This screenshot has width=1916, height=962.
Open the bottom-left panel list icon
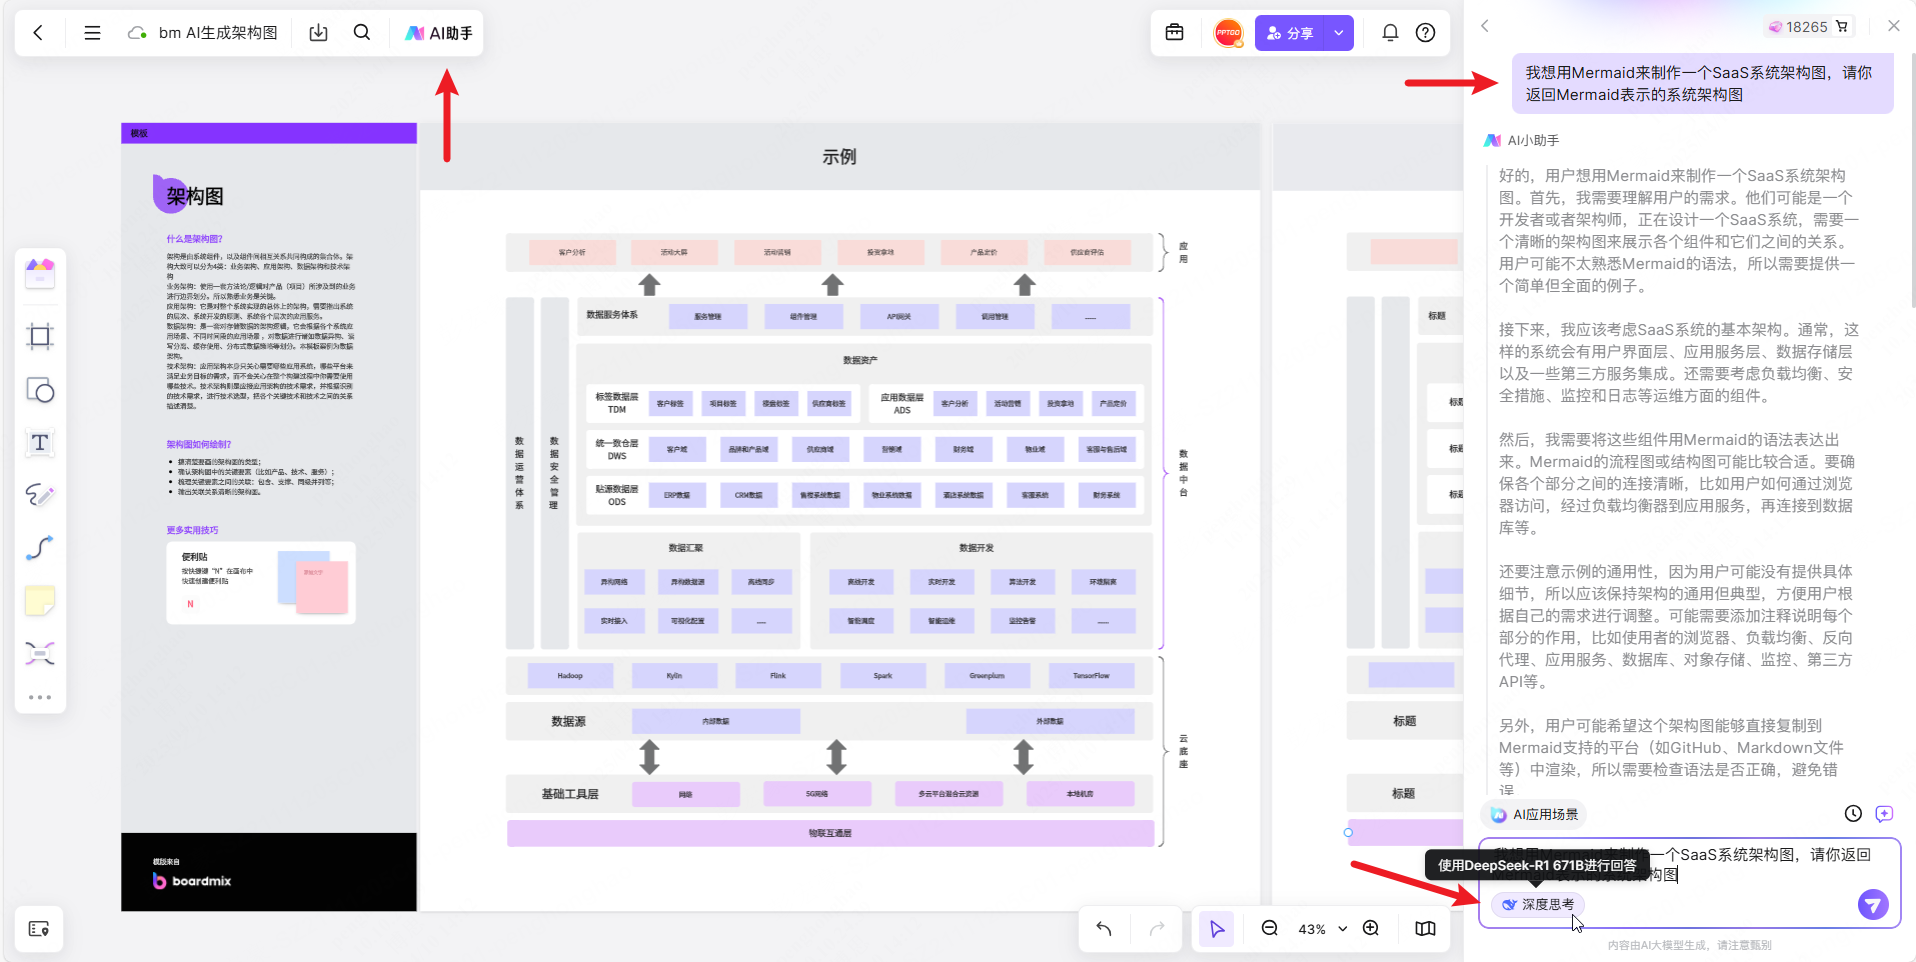click(x=39, y=929)
